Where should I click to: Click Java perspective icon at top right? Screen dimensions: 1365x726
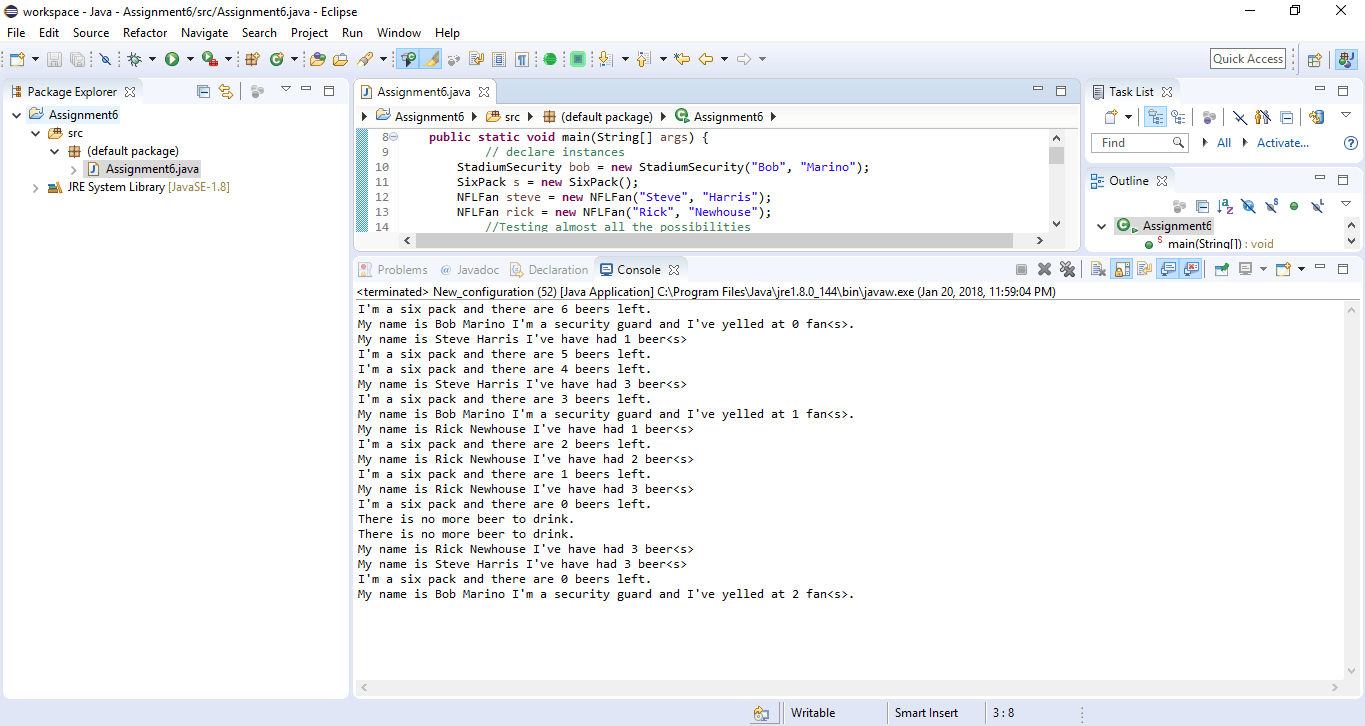pos(1345,60)
